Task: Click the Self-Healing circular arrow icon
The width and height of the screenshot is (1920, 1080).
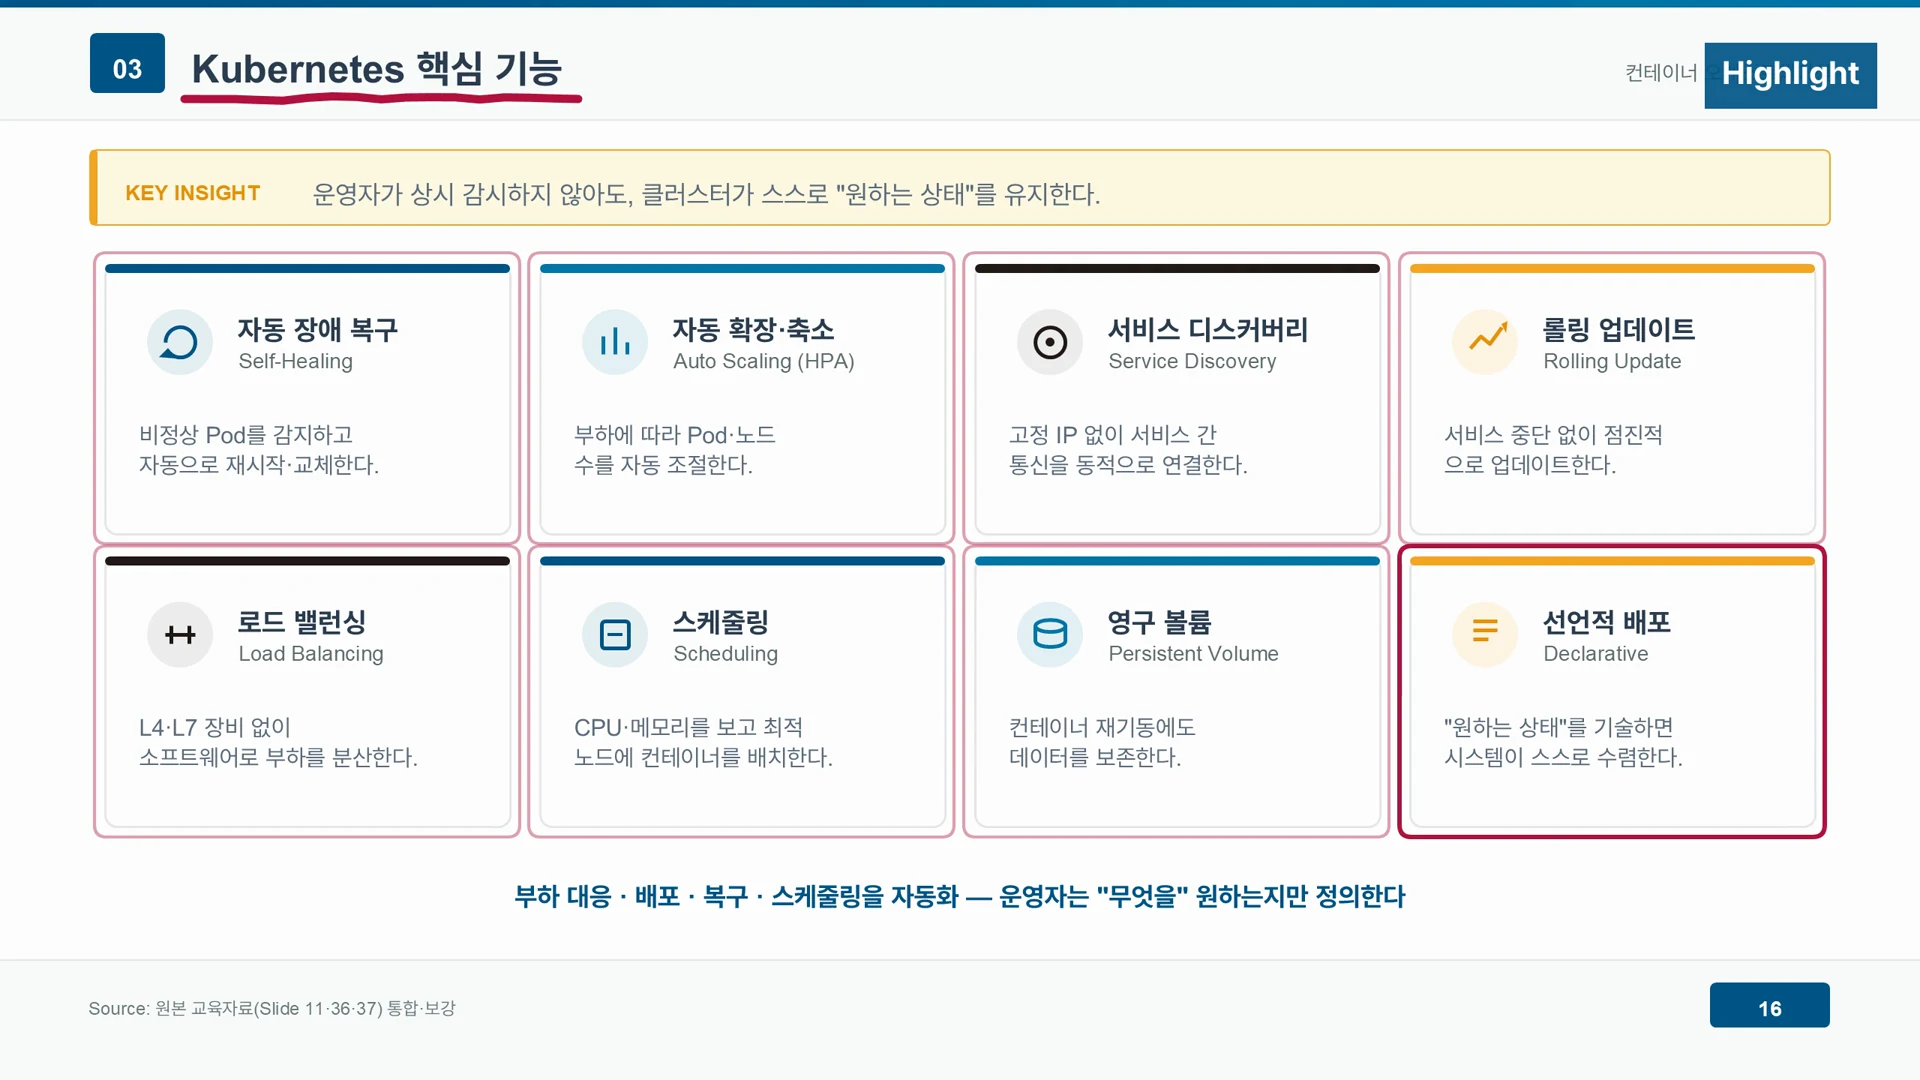Action: click(180, 343)
